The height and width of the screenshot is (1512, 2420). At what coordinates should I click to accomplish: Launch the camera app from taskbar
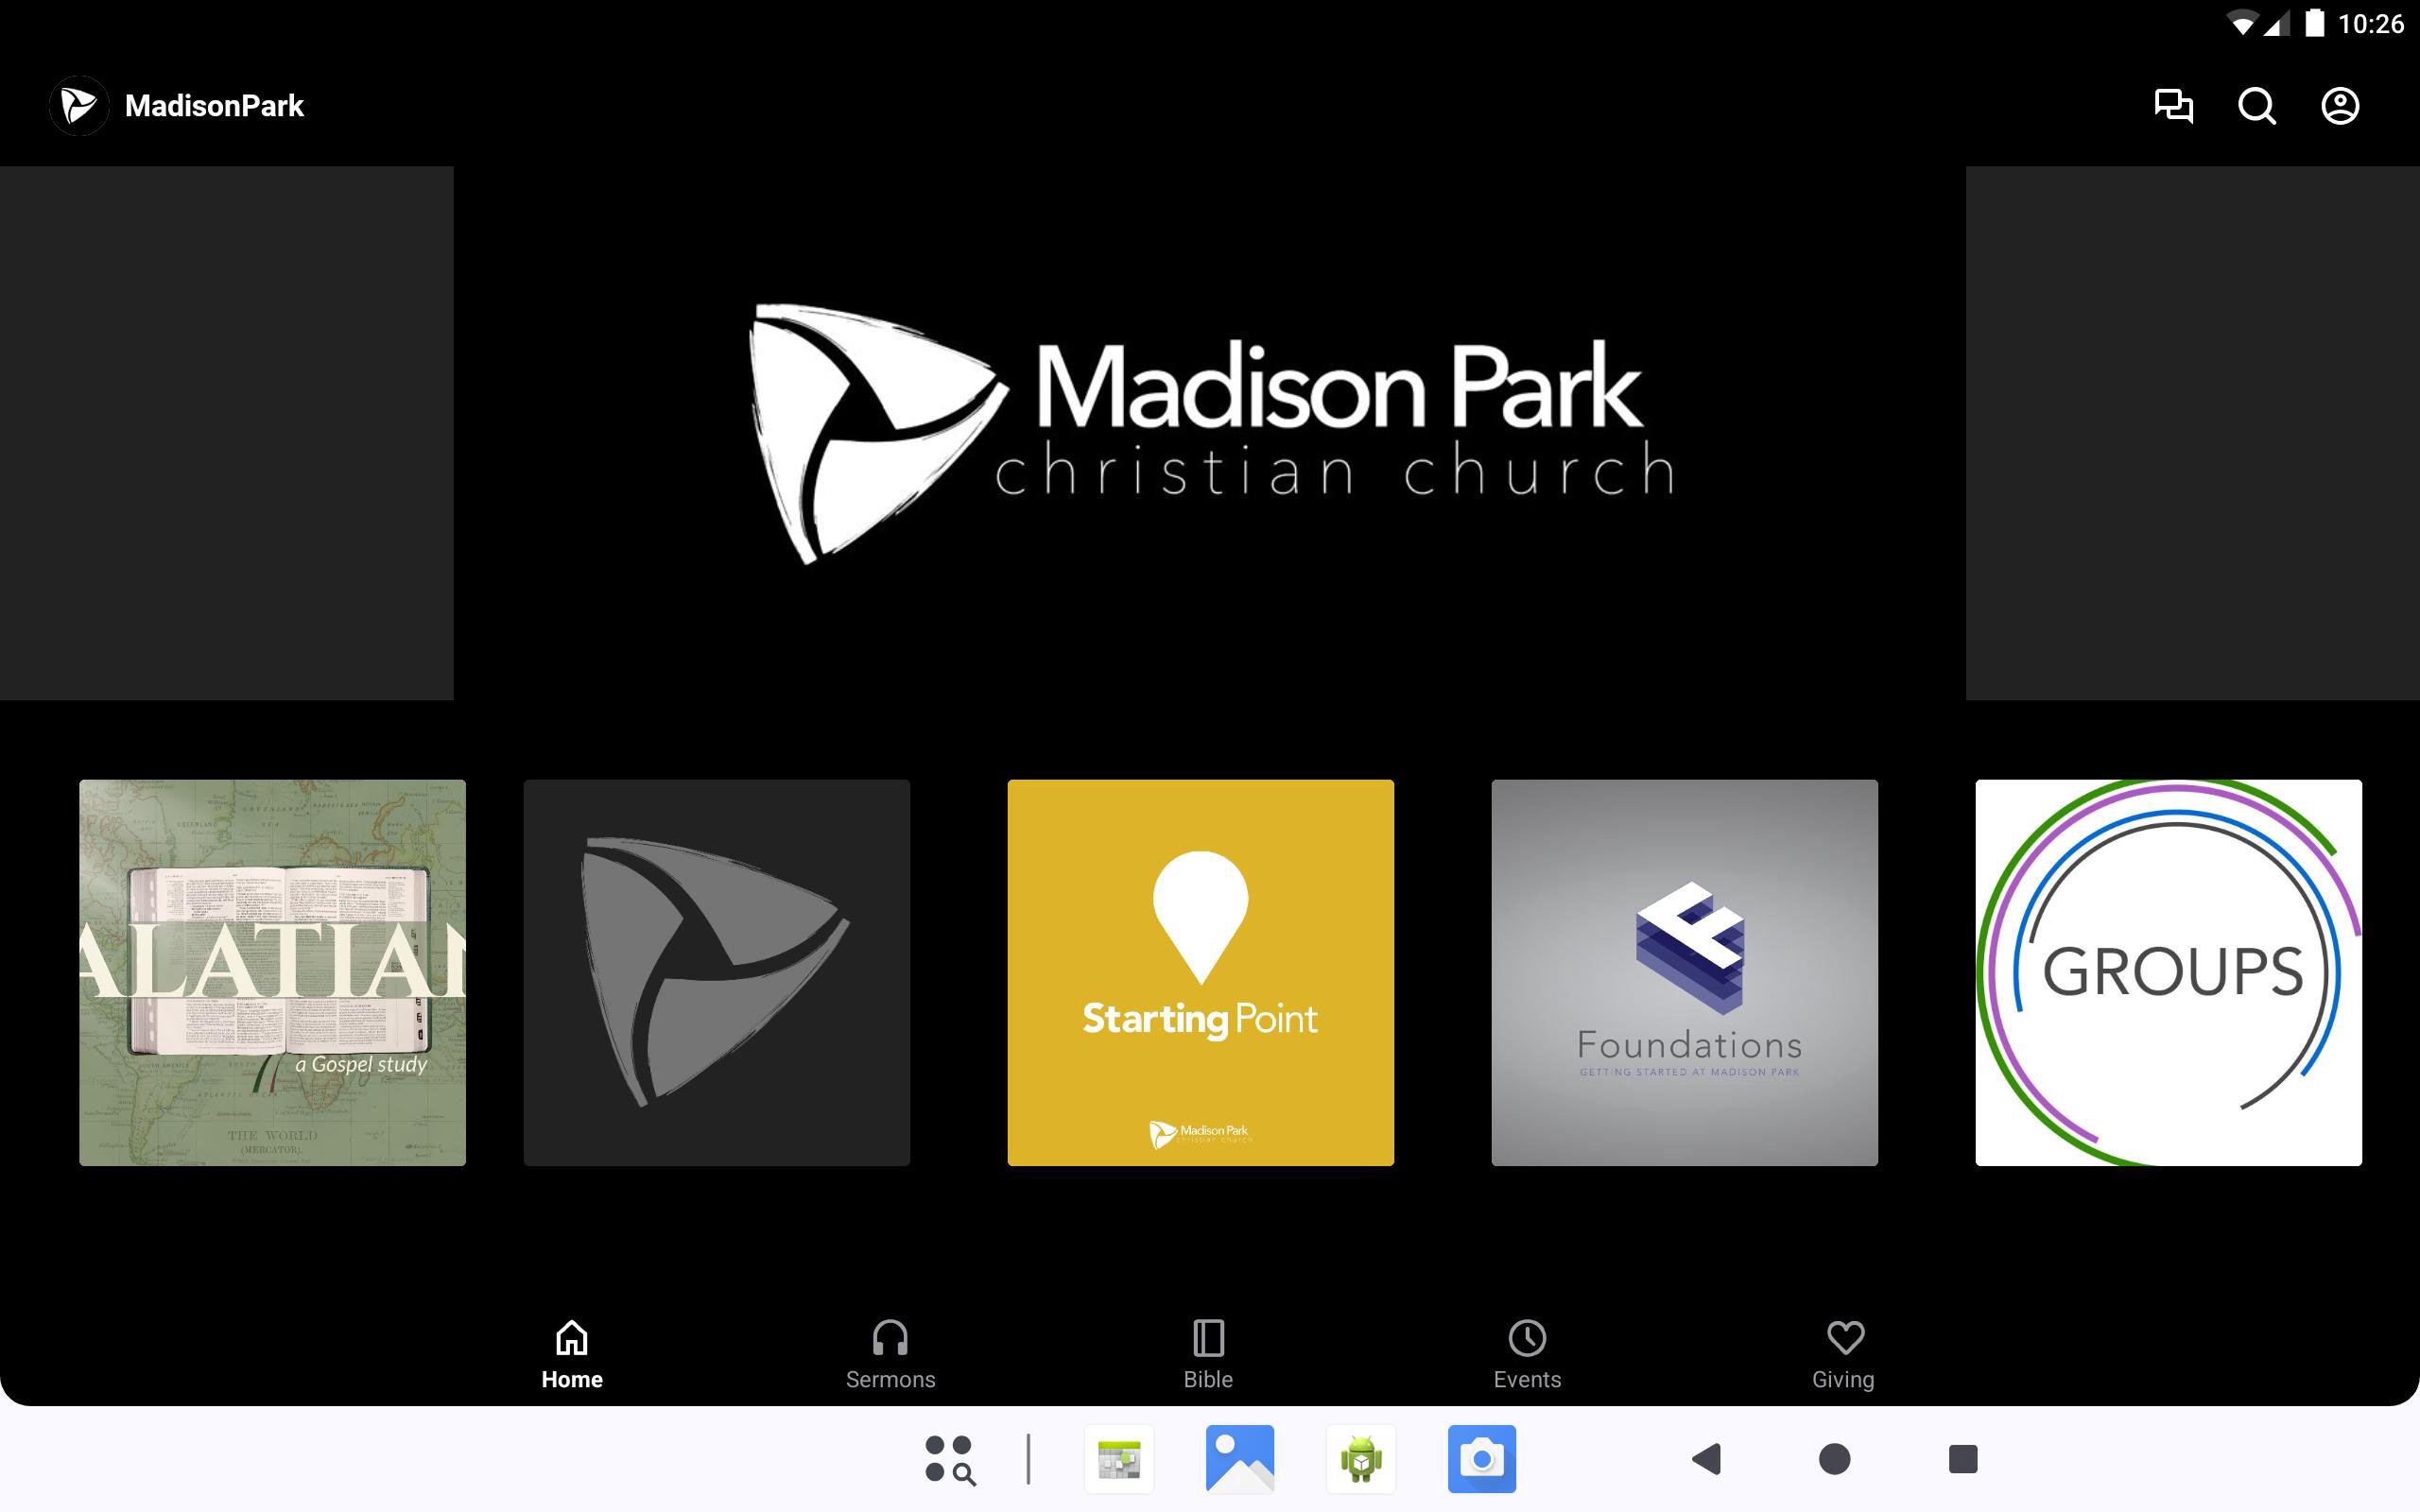click(1481, 1459)
